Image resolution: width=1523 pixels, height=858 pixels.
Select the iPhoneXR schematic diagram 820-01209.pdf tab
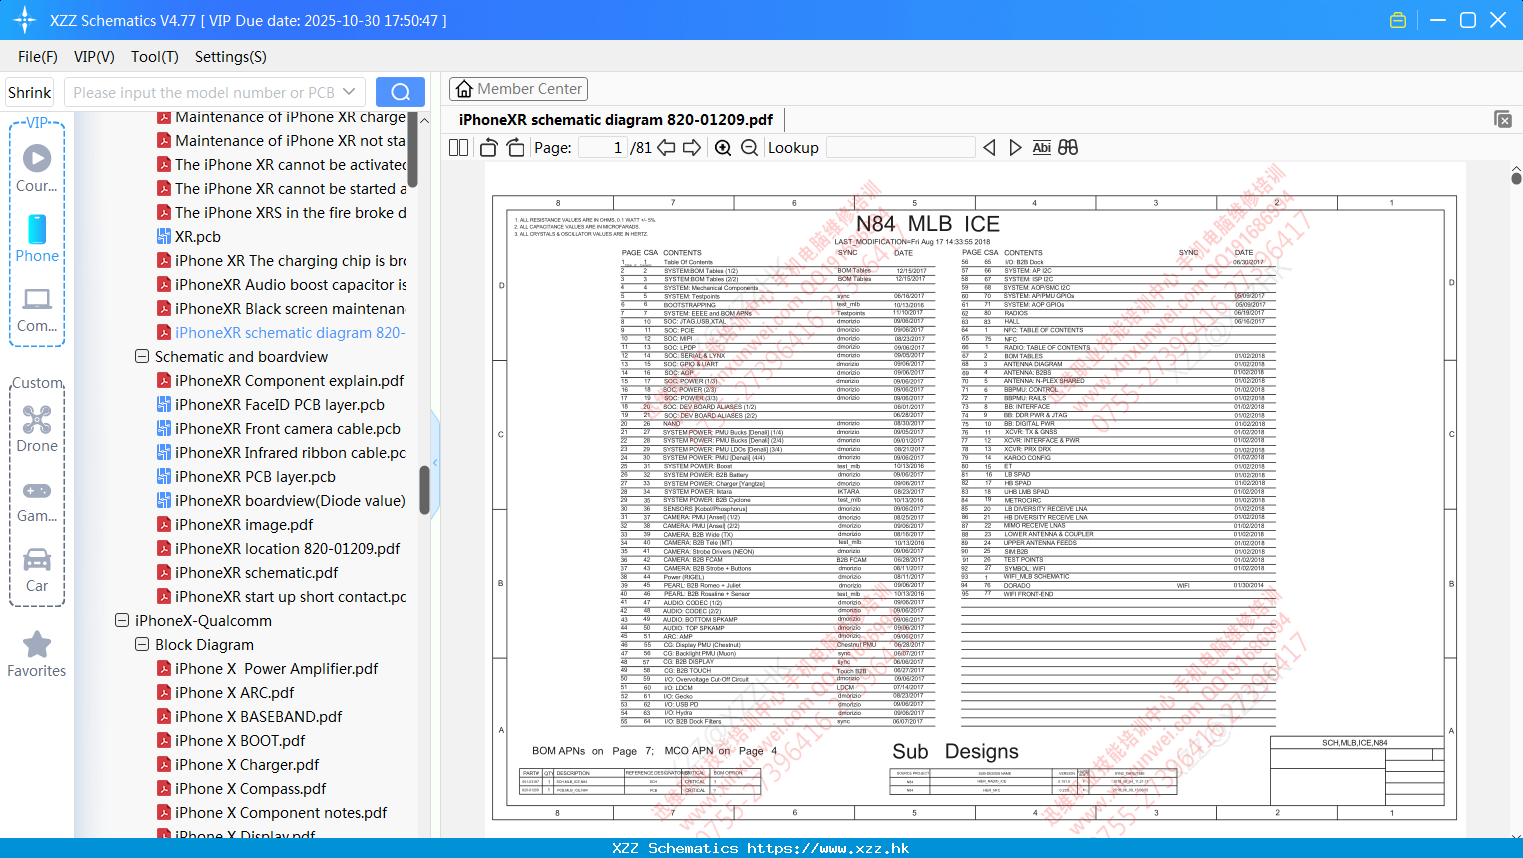tap(616, 120)
